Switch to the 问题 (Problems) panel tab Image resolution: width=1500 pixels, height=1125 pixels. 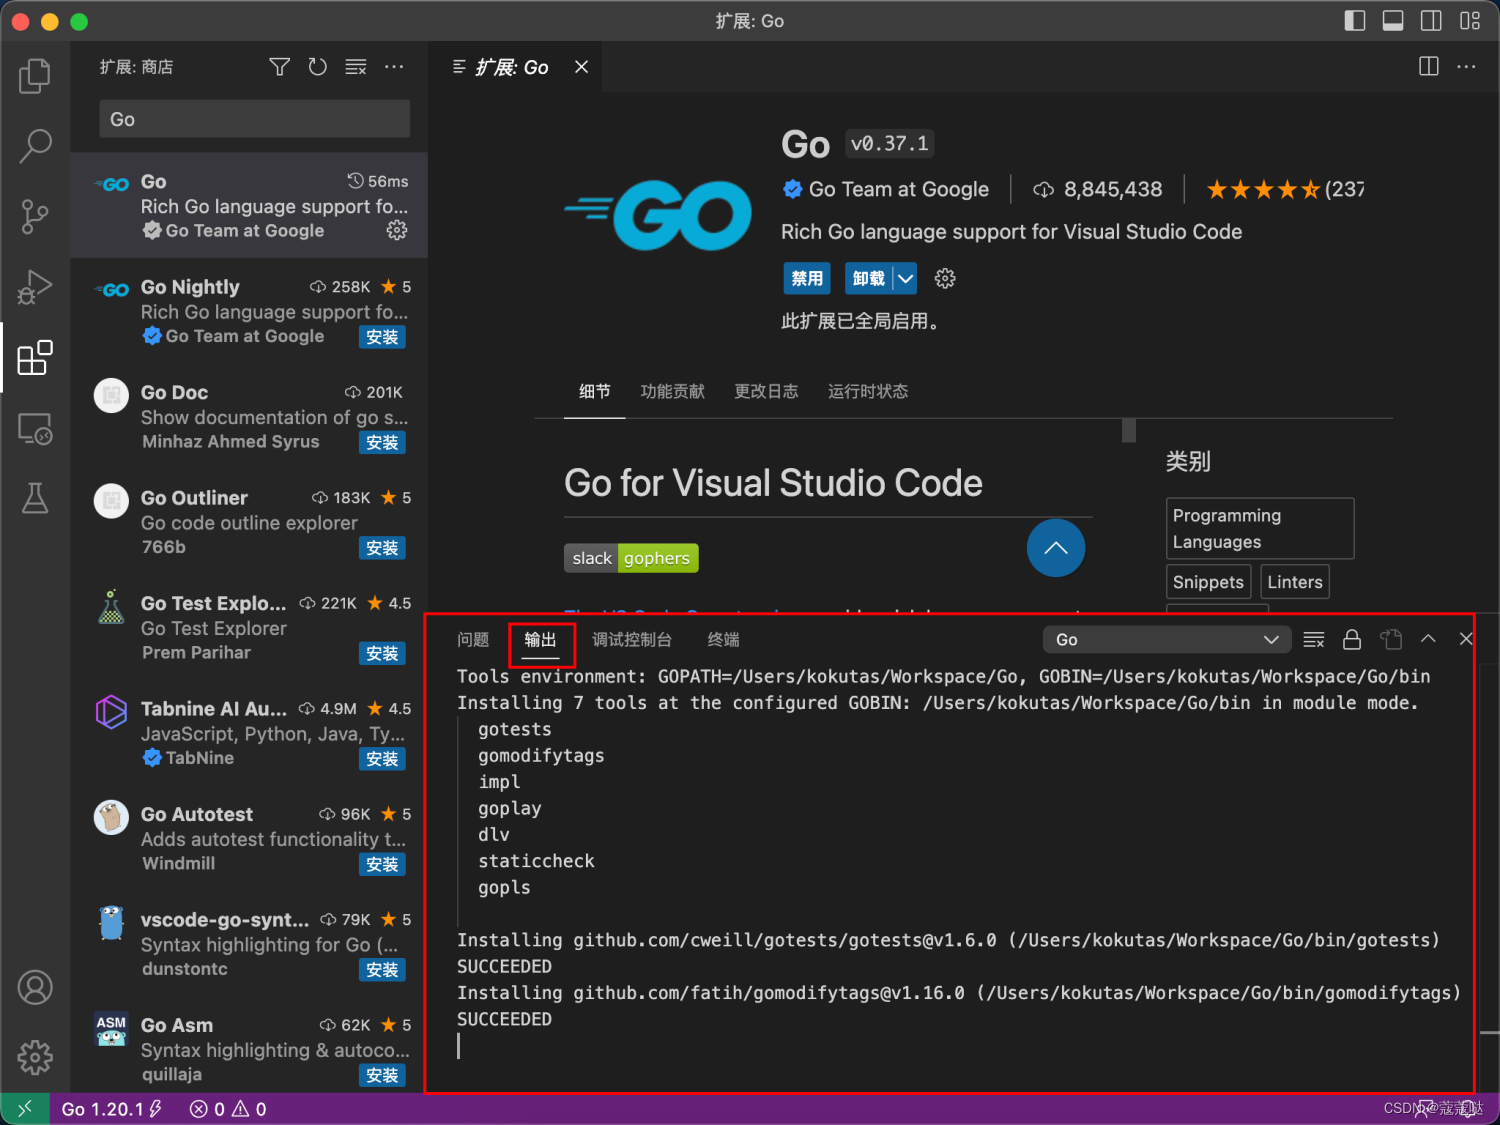click(x=473, y=640)
